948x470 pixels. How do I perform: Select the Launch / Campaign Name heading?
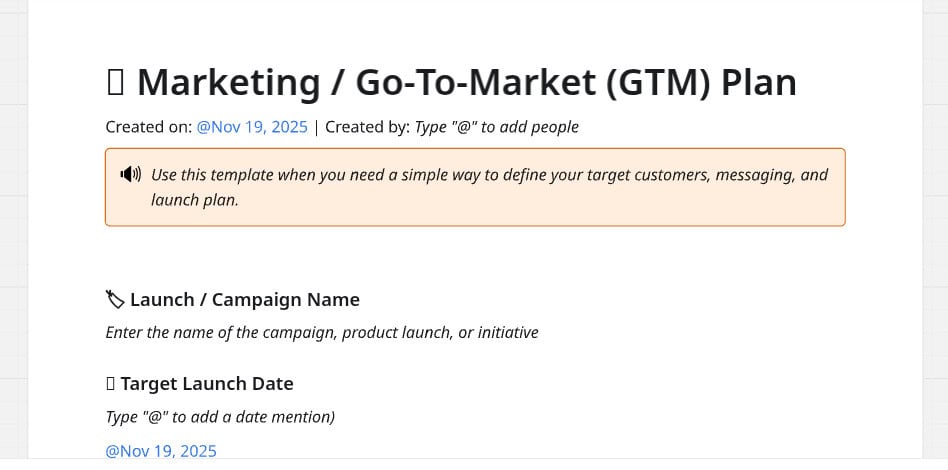click(x=245, y=299)
